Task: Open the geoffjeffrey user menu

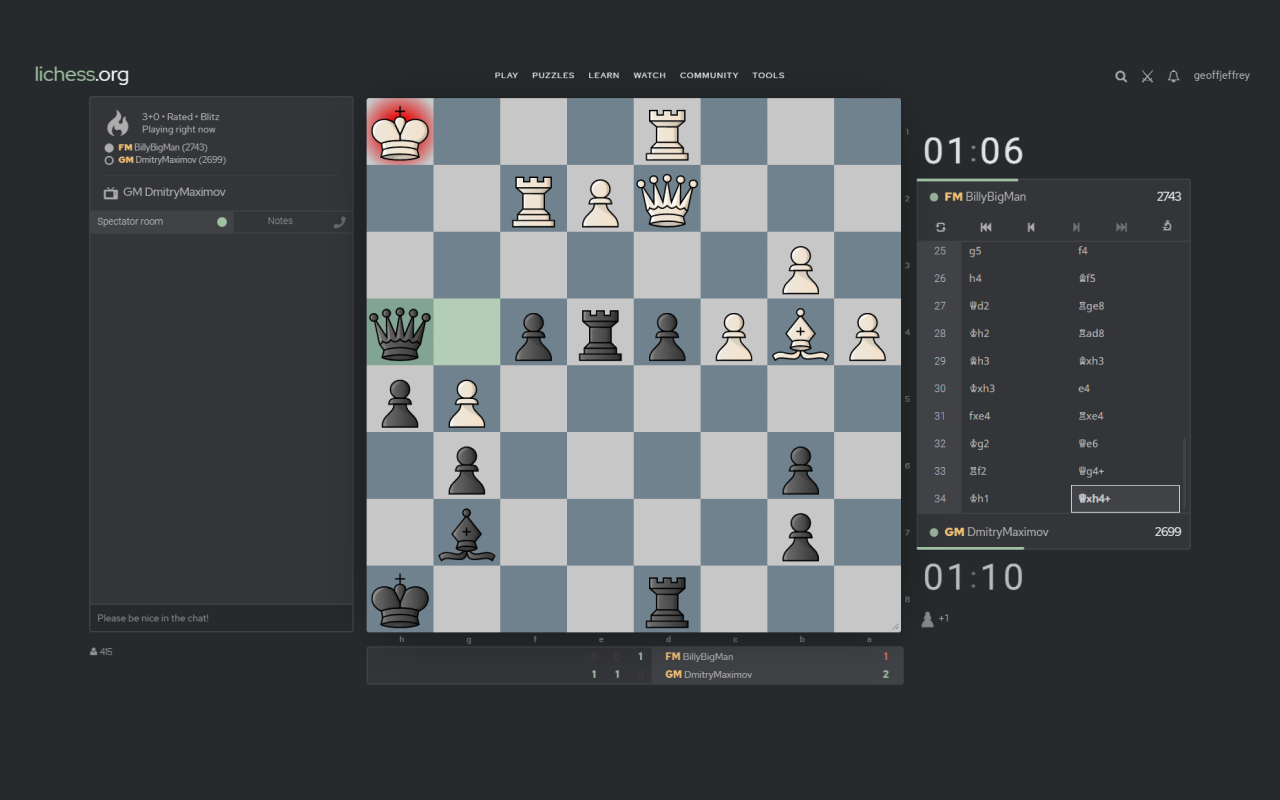Action: tap(1221, 76)
